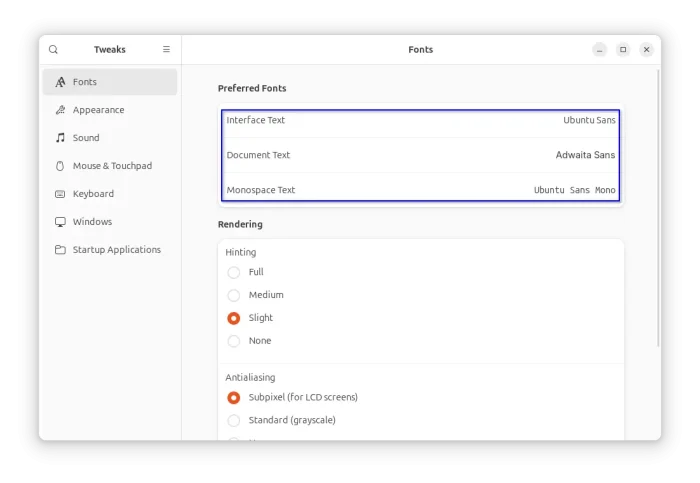The image size is (700, 483).
Task: Click the Hinting group label
Action: 241,252
